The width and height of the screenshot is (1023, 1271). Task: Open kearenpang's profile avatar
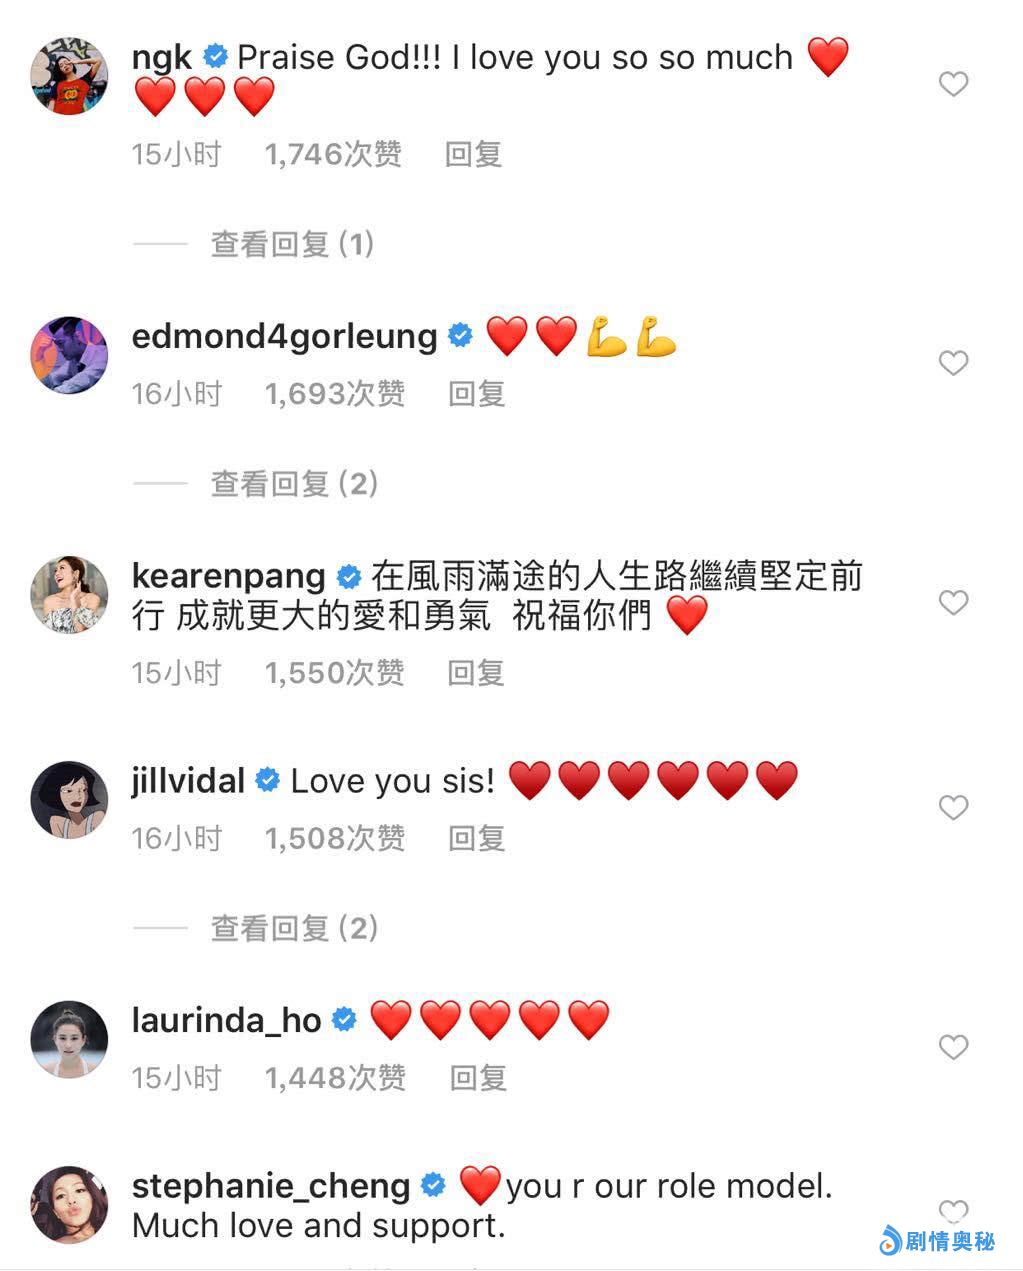coord(69,595)
